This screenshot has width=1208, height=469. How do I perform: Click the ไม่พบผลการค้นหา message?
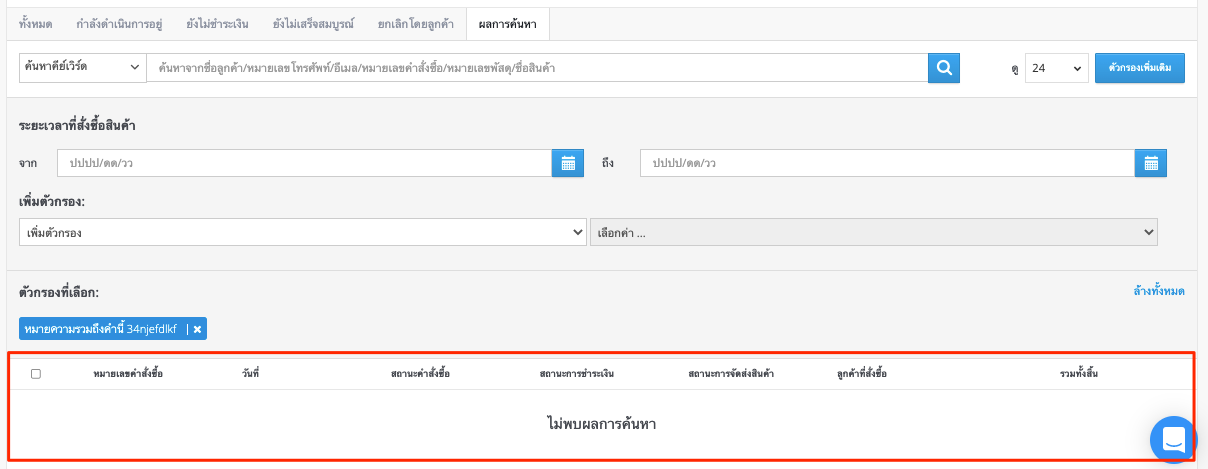click(x=601, y=424)
